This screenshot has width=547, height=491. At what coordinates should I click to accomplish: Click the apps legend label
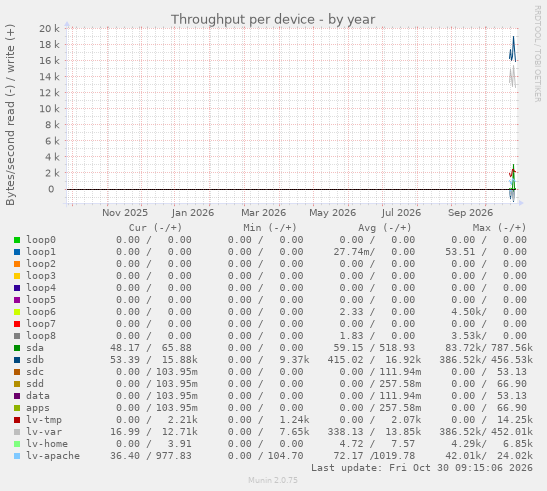(x=38, y=408)
